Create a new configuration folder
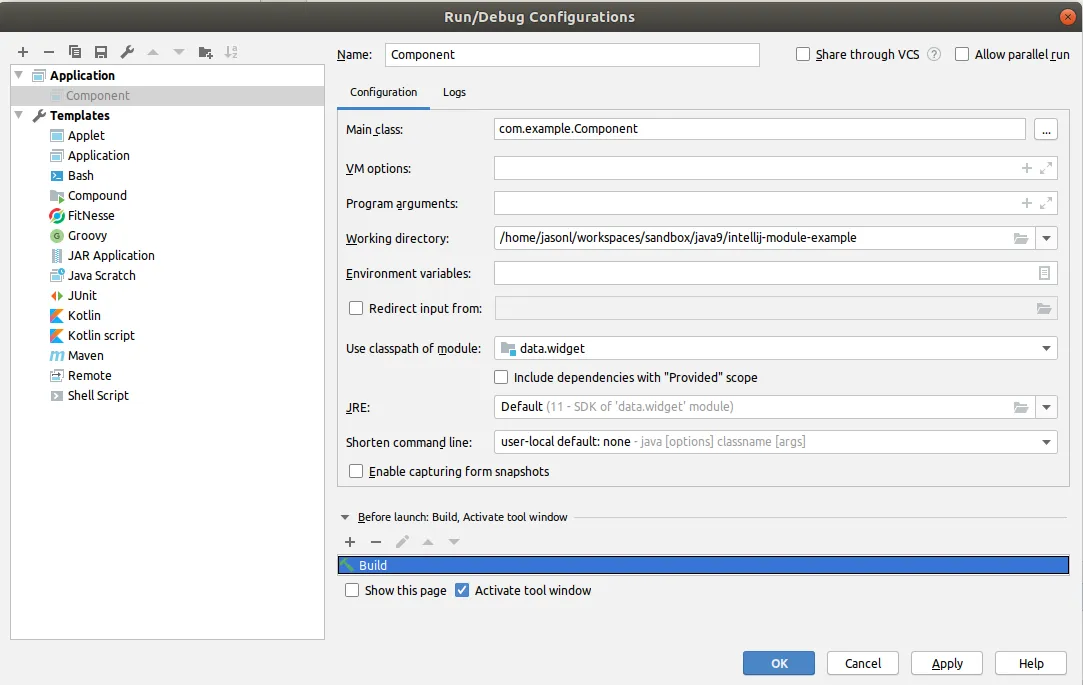1083x685 pixels. click(x=205, y=52)
